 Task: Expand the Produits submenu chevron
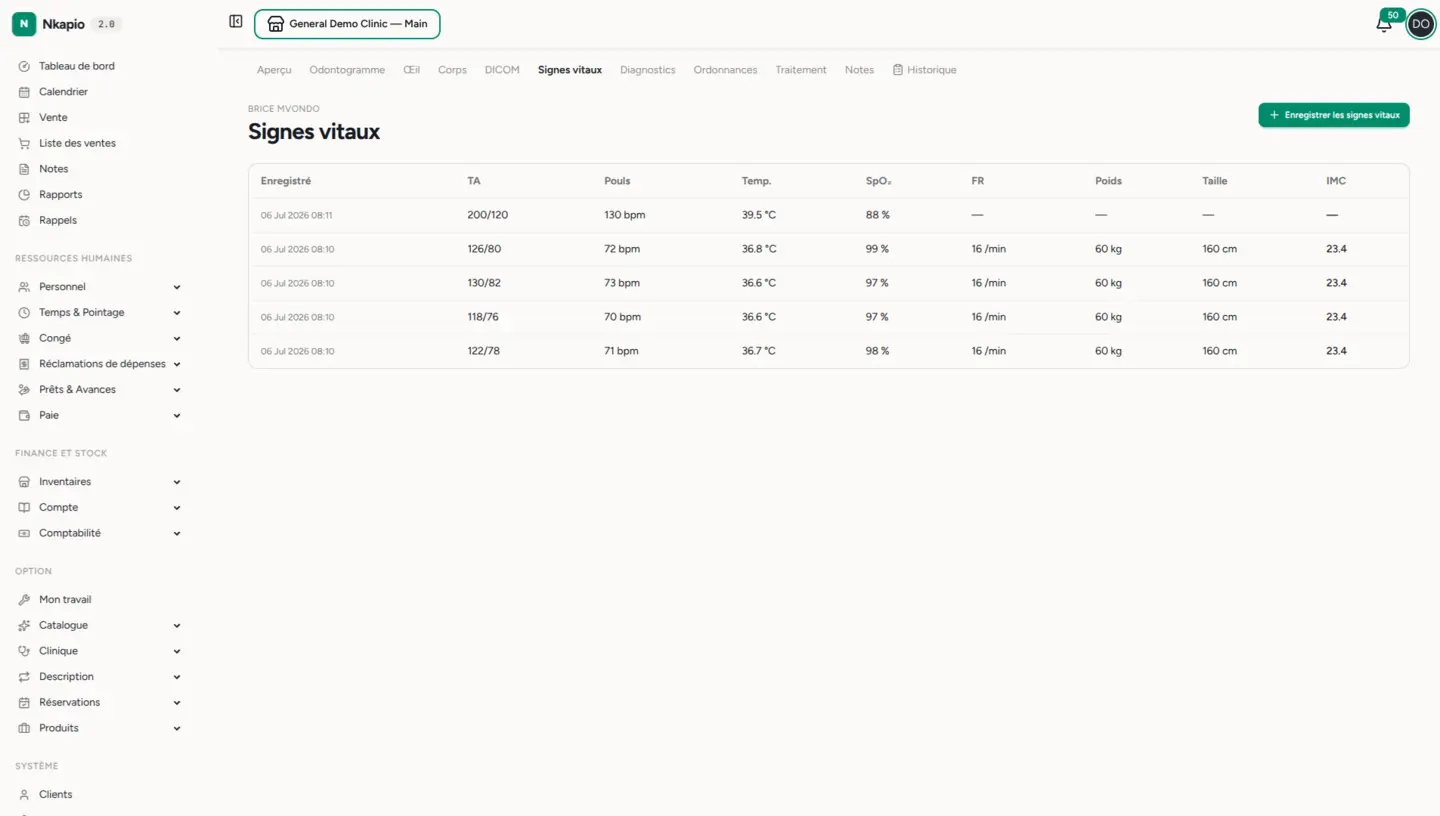[177, 728]
